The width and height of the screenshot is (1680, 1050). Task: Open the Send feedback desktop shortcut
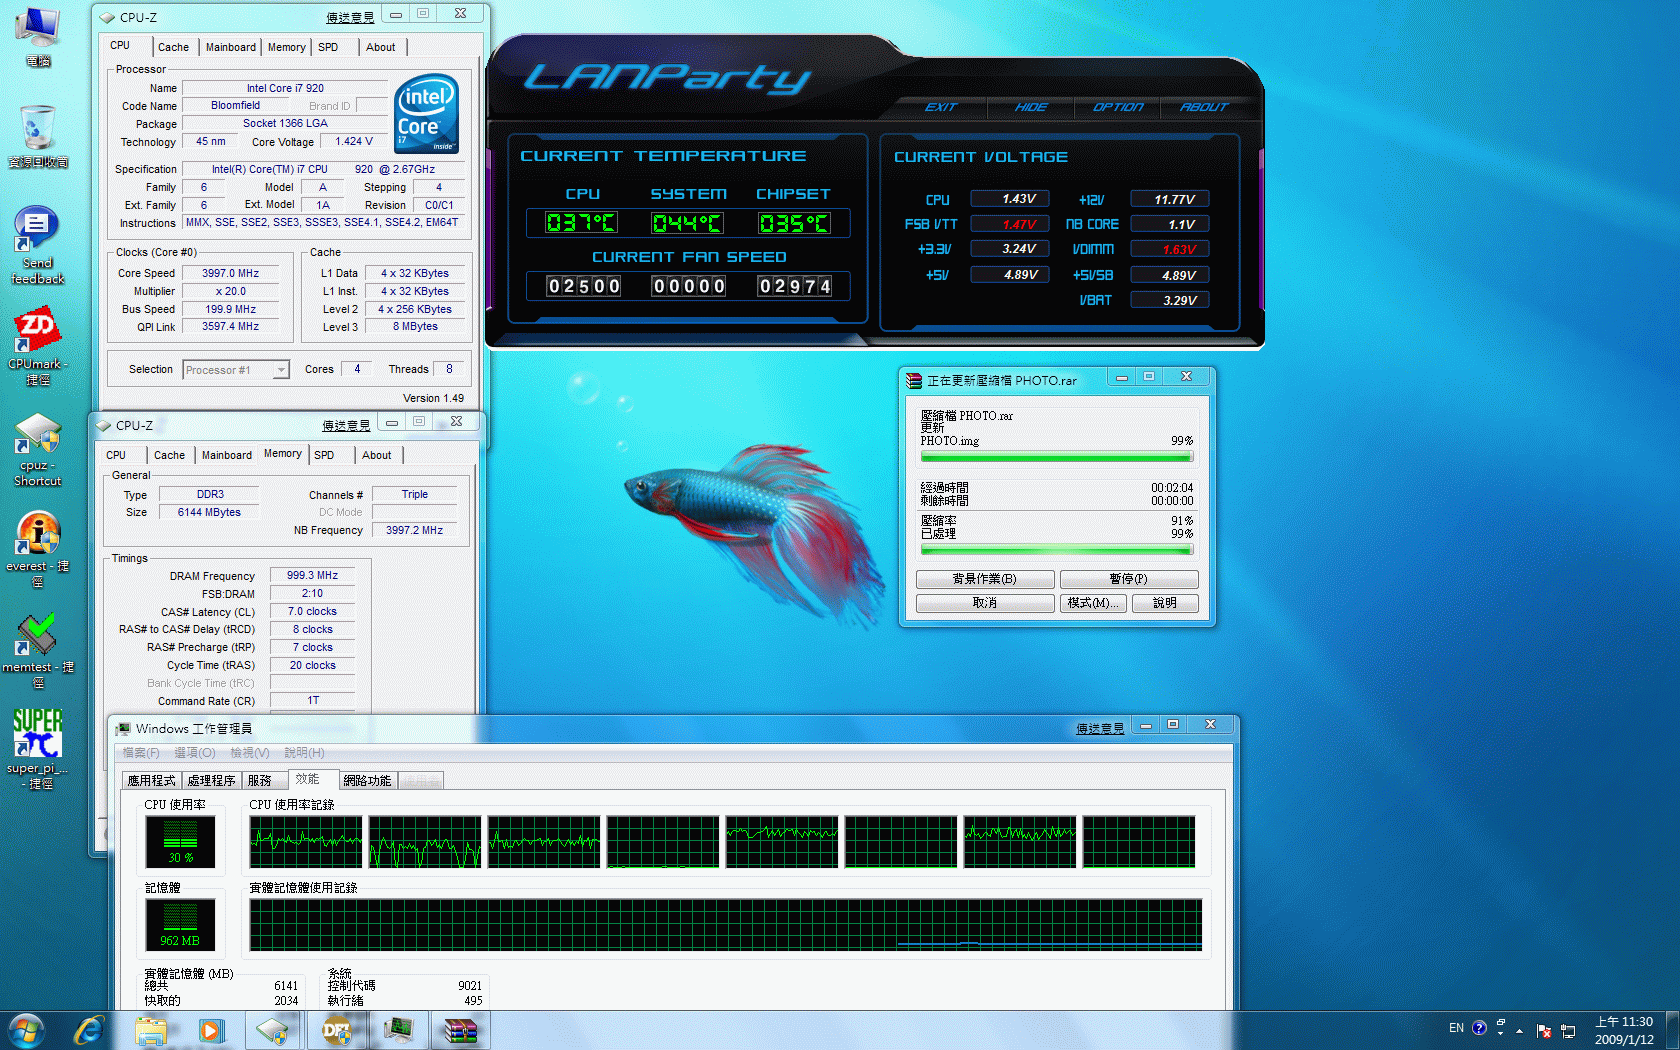(x=38, y=245)
